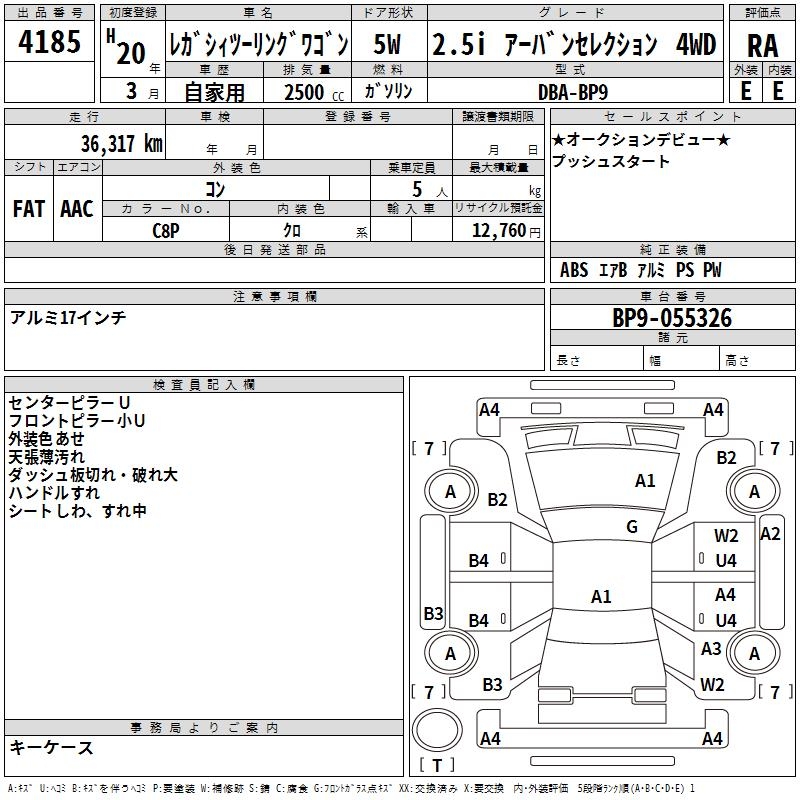Click the spare tire circle above "[T]"
This screenshot has height=800, width=800.
click(x=437, y=729)
